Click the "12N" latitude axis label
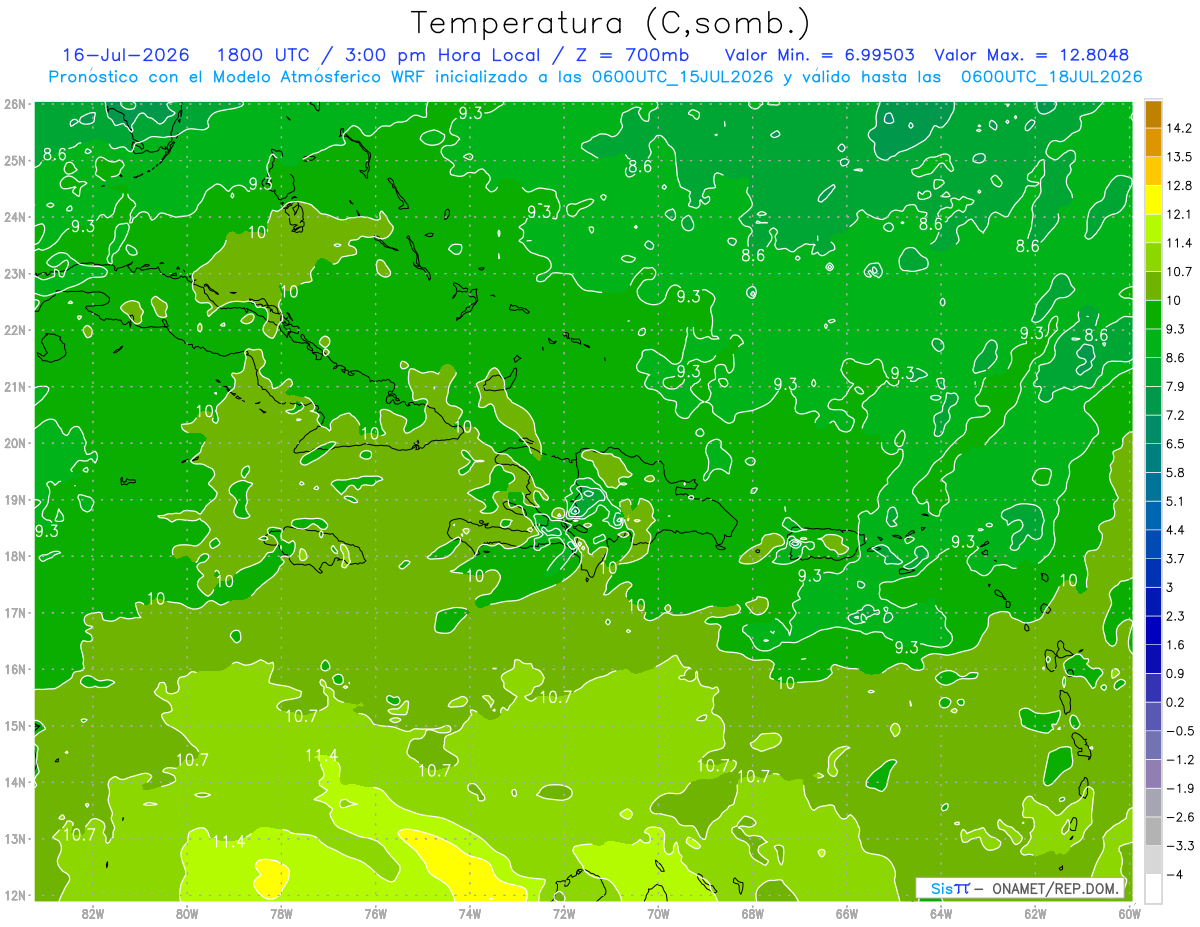1200x927 pixels. point(14,895)
